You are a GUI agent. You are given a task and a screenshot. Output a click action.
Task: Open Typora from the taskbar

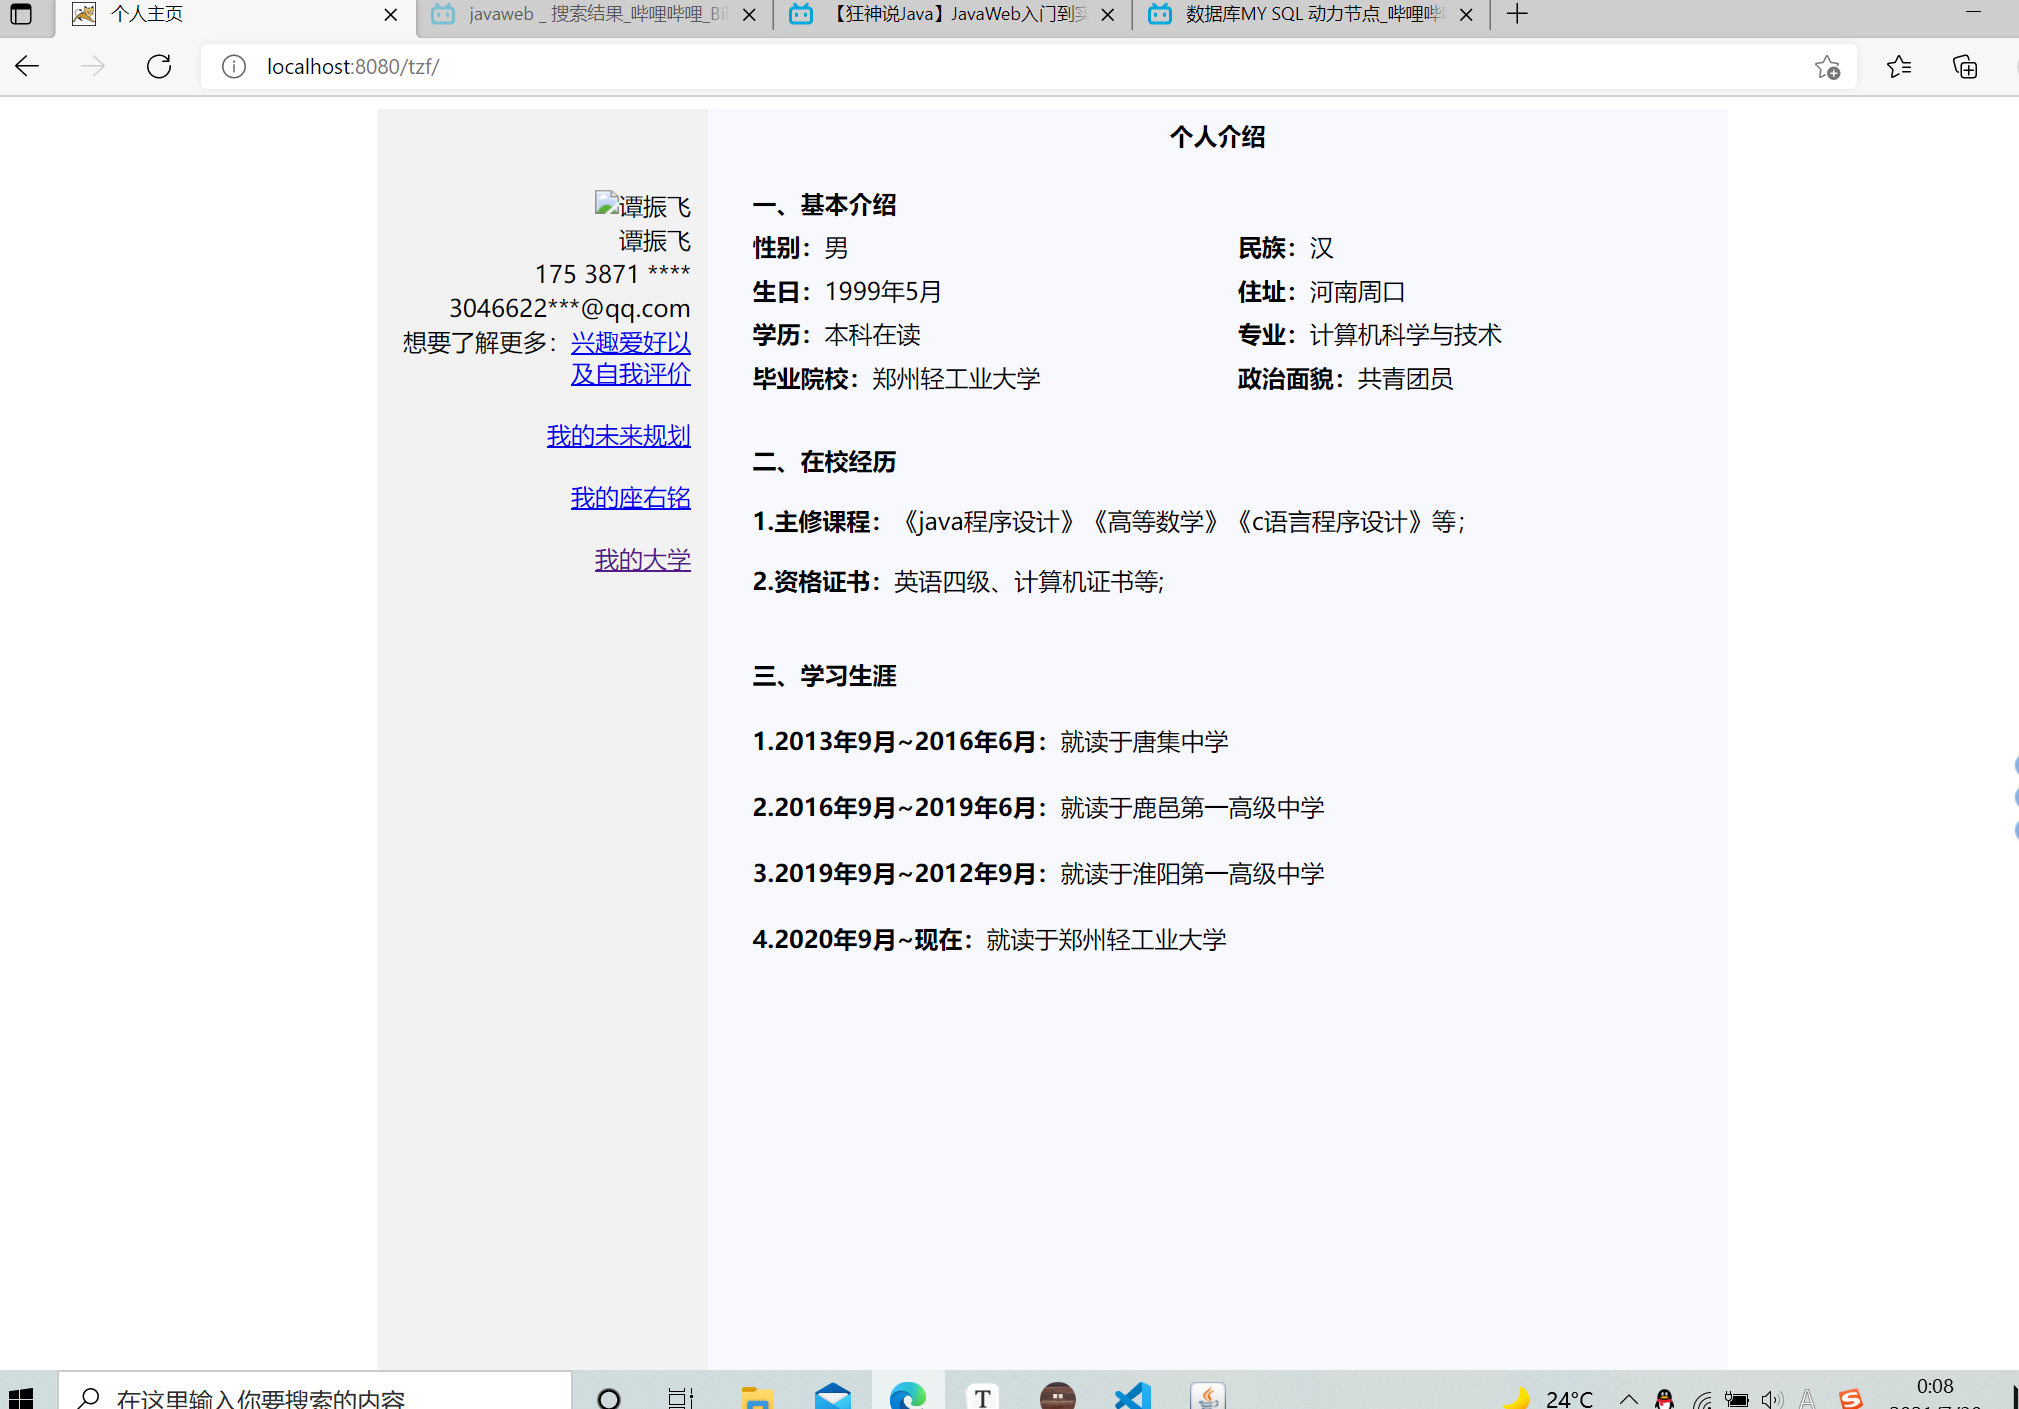coord(982,1396)
